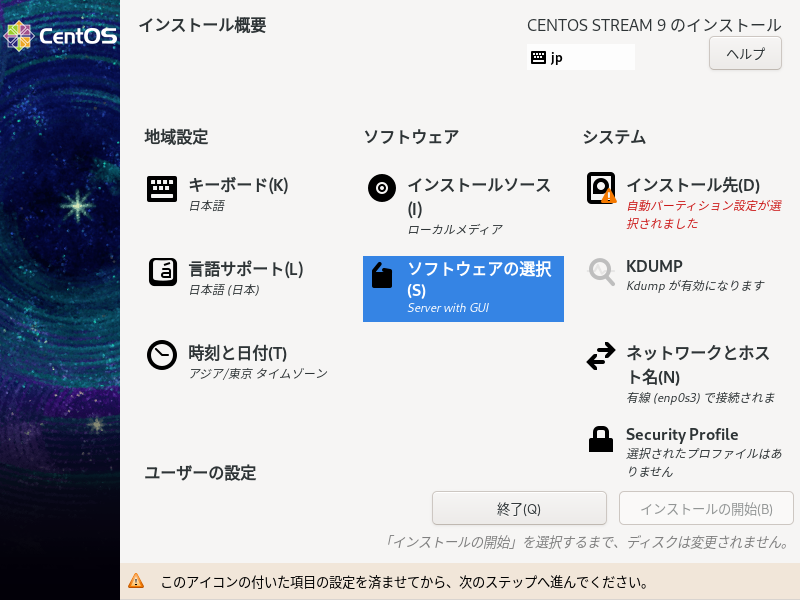Click the インストール概要 title

pyautogui.click(x=203, y=25)
